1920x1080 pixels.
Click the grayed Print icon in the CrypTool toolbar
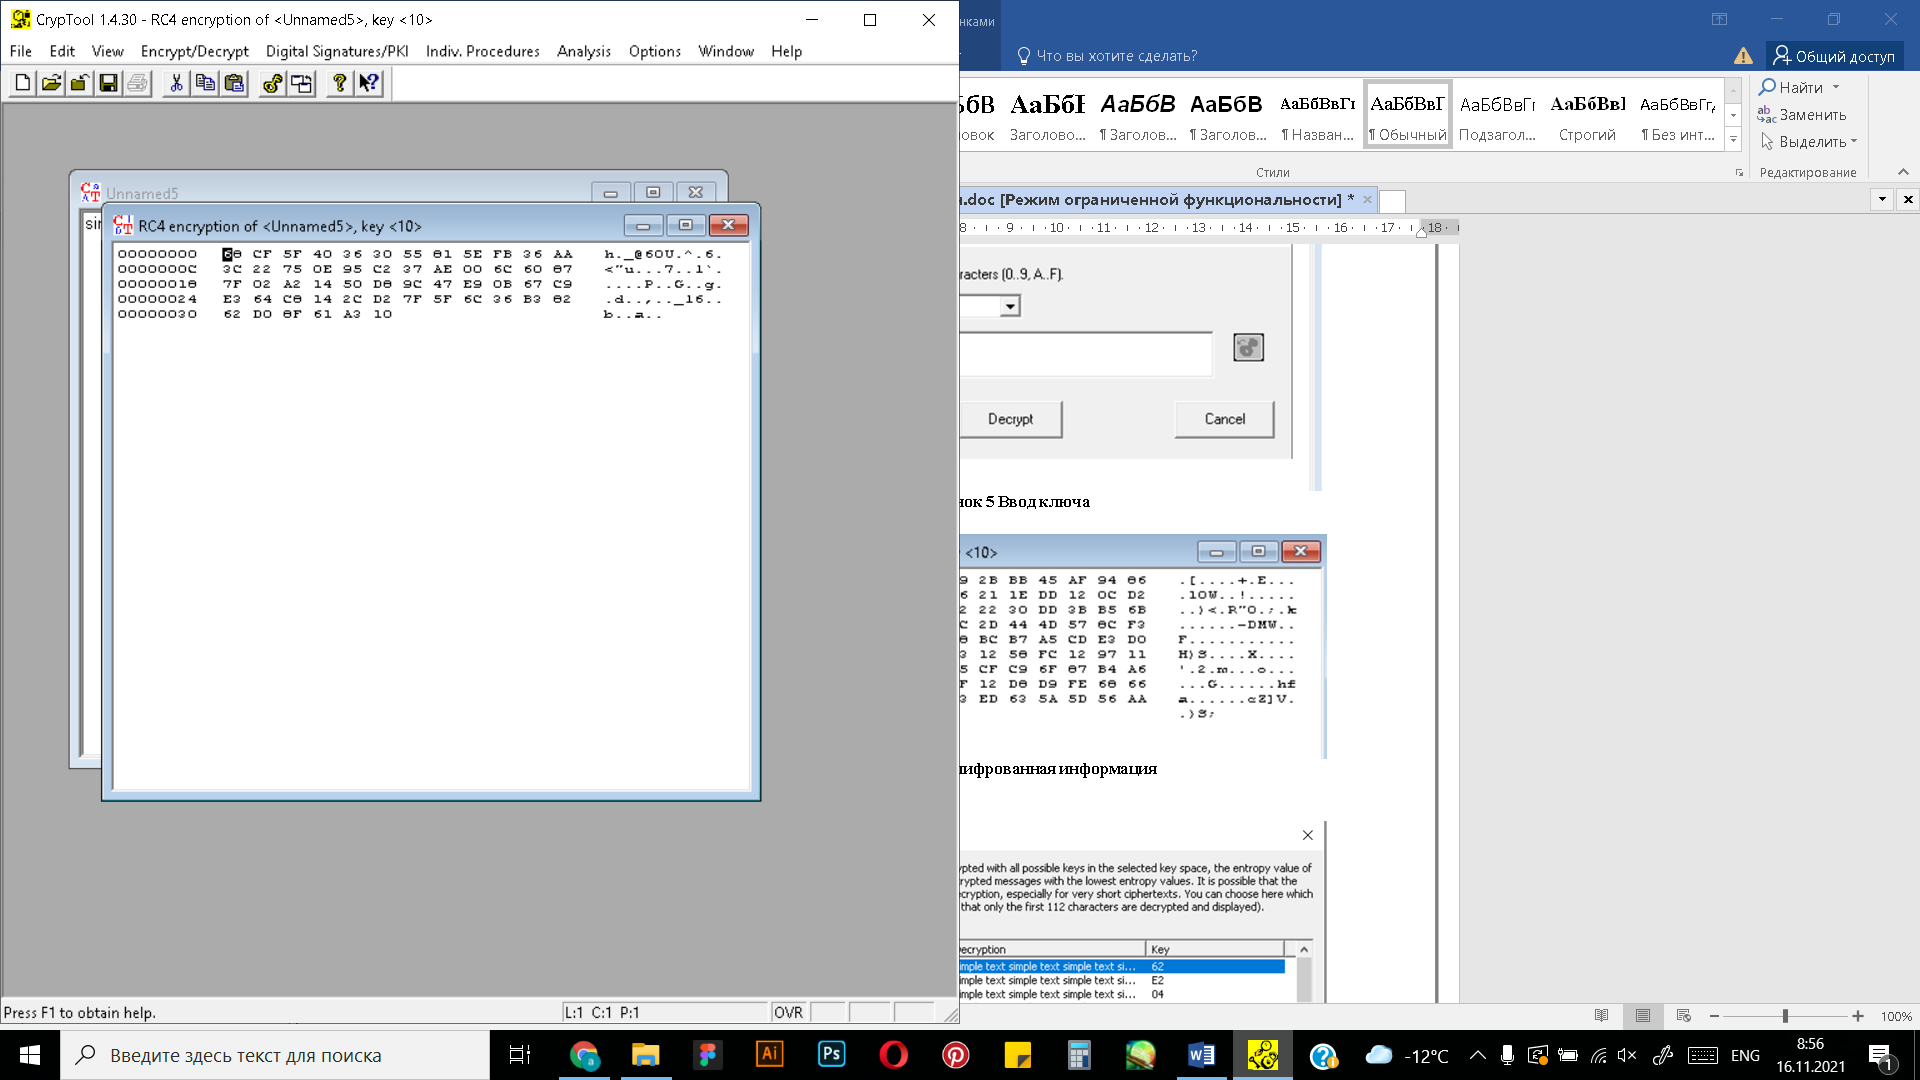(137, 84)
